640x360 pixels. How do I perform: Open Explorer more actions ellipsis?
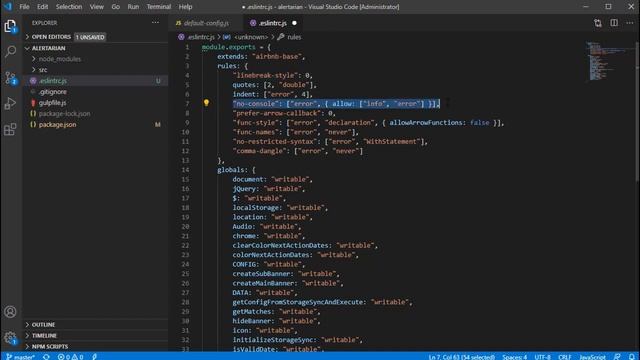(156, 23)
